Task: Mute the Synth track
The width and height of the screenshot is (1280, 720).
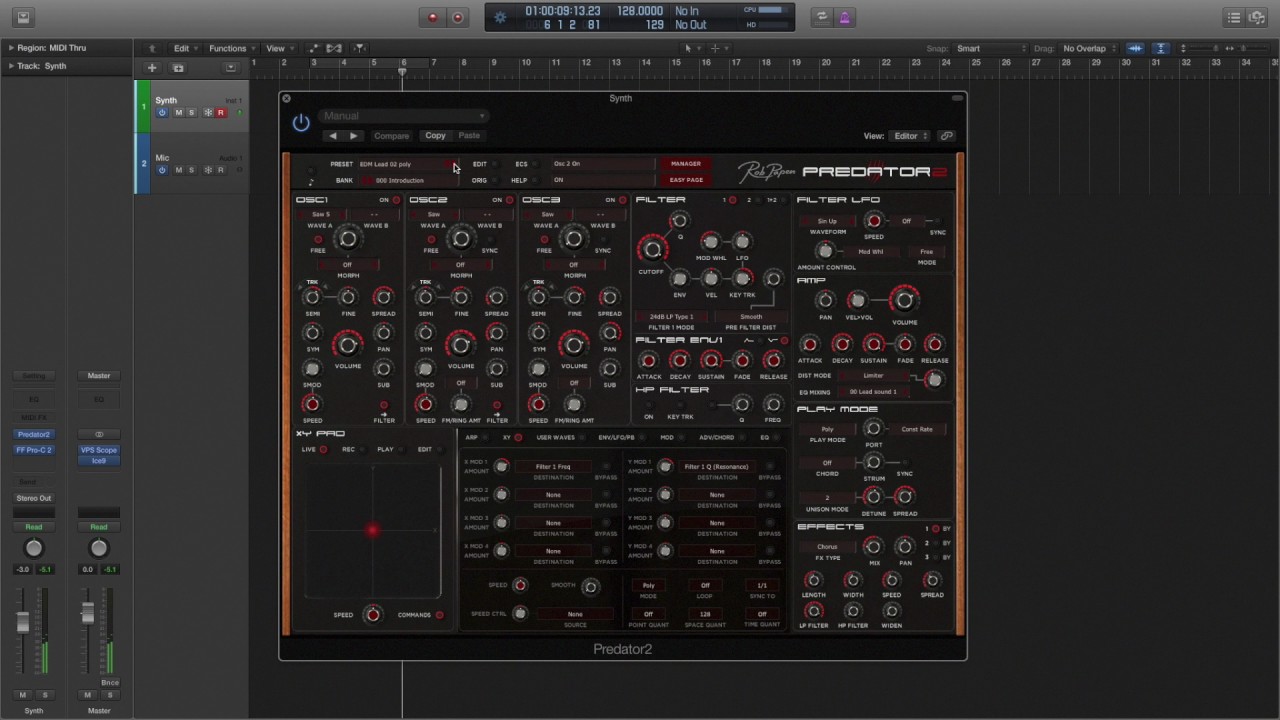Action: click(x=179, y=113)
